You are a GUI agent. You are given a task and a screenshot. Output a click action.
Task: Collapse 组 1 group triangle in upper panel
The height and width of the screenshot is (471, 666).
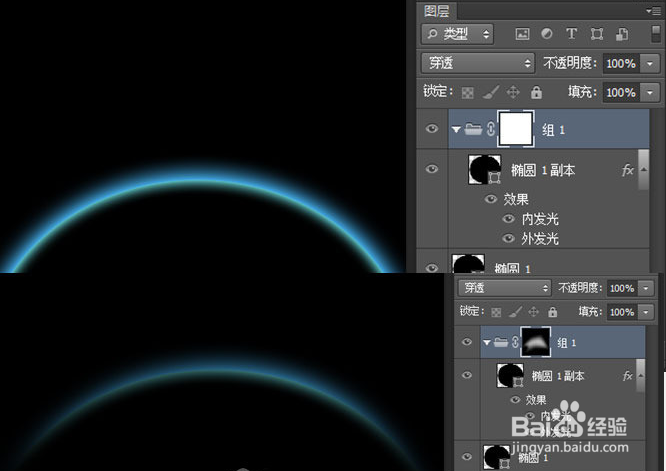tap(456, 130)
